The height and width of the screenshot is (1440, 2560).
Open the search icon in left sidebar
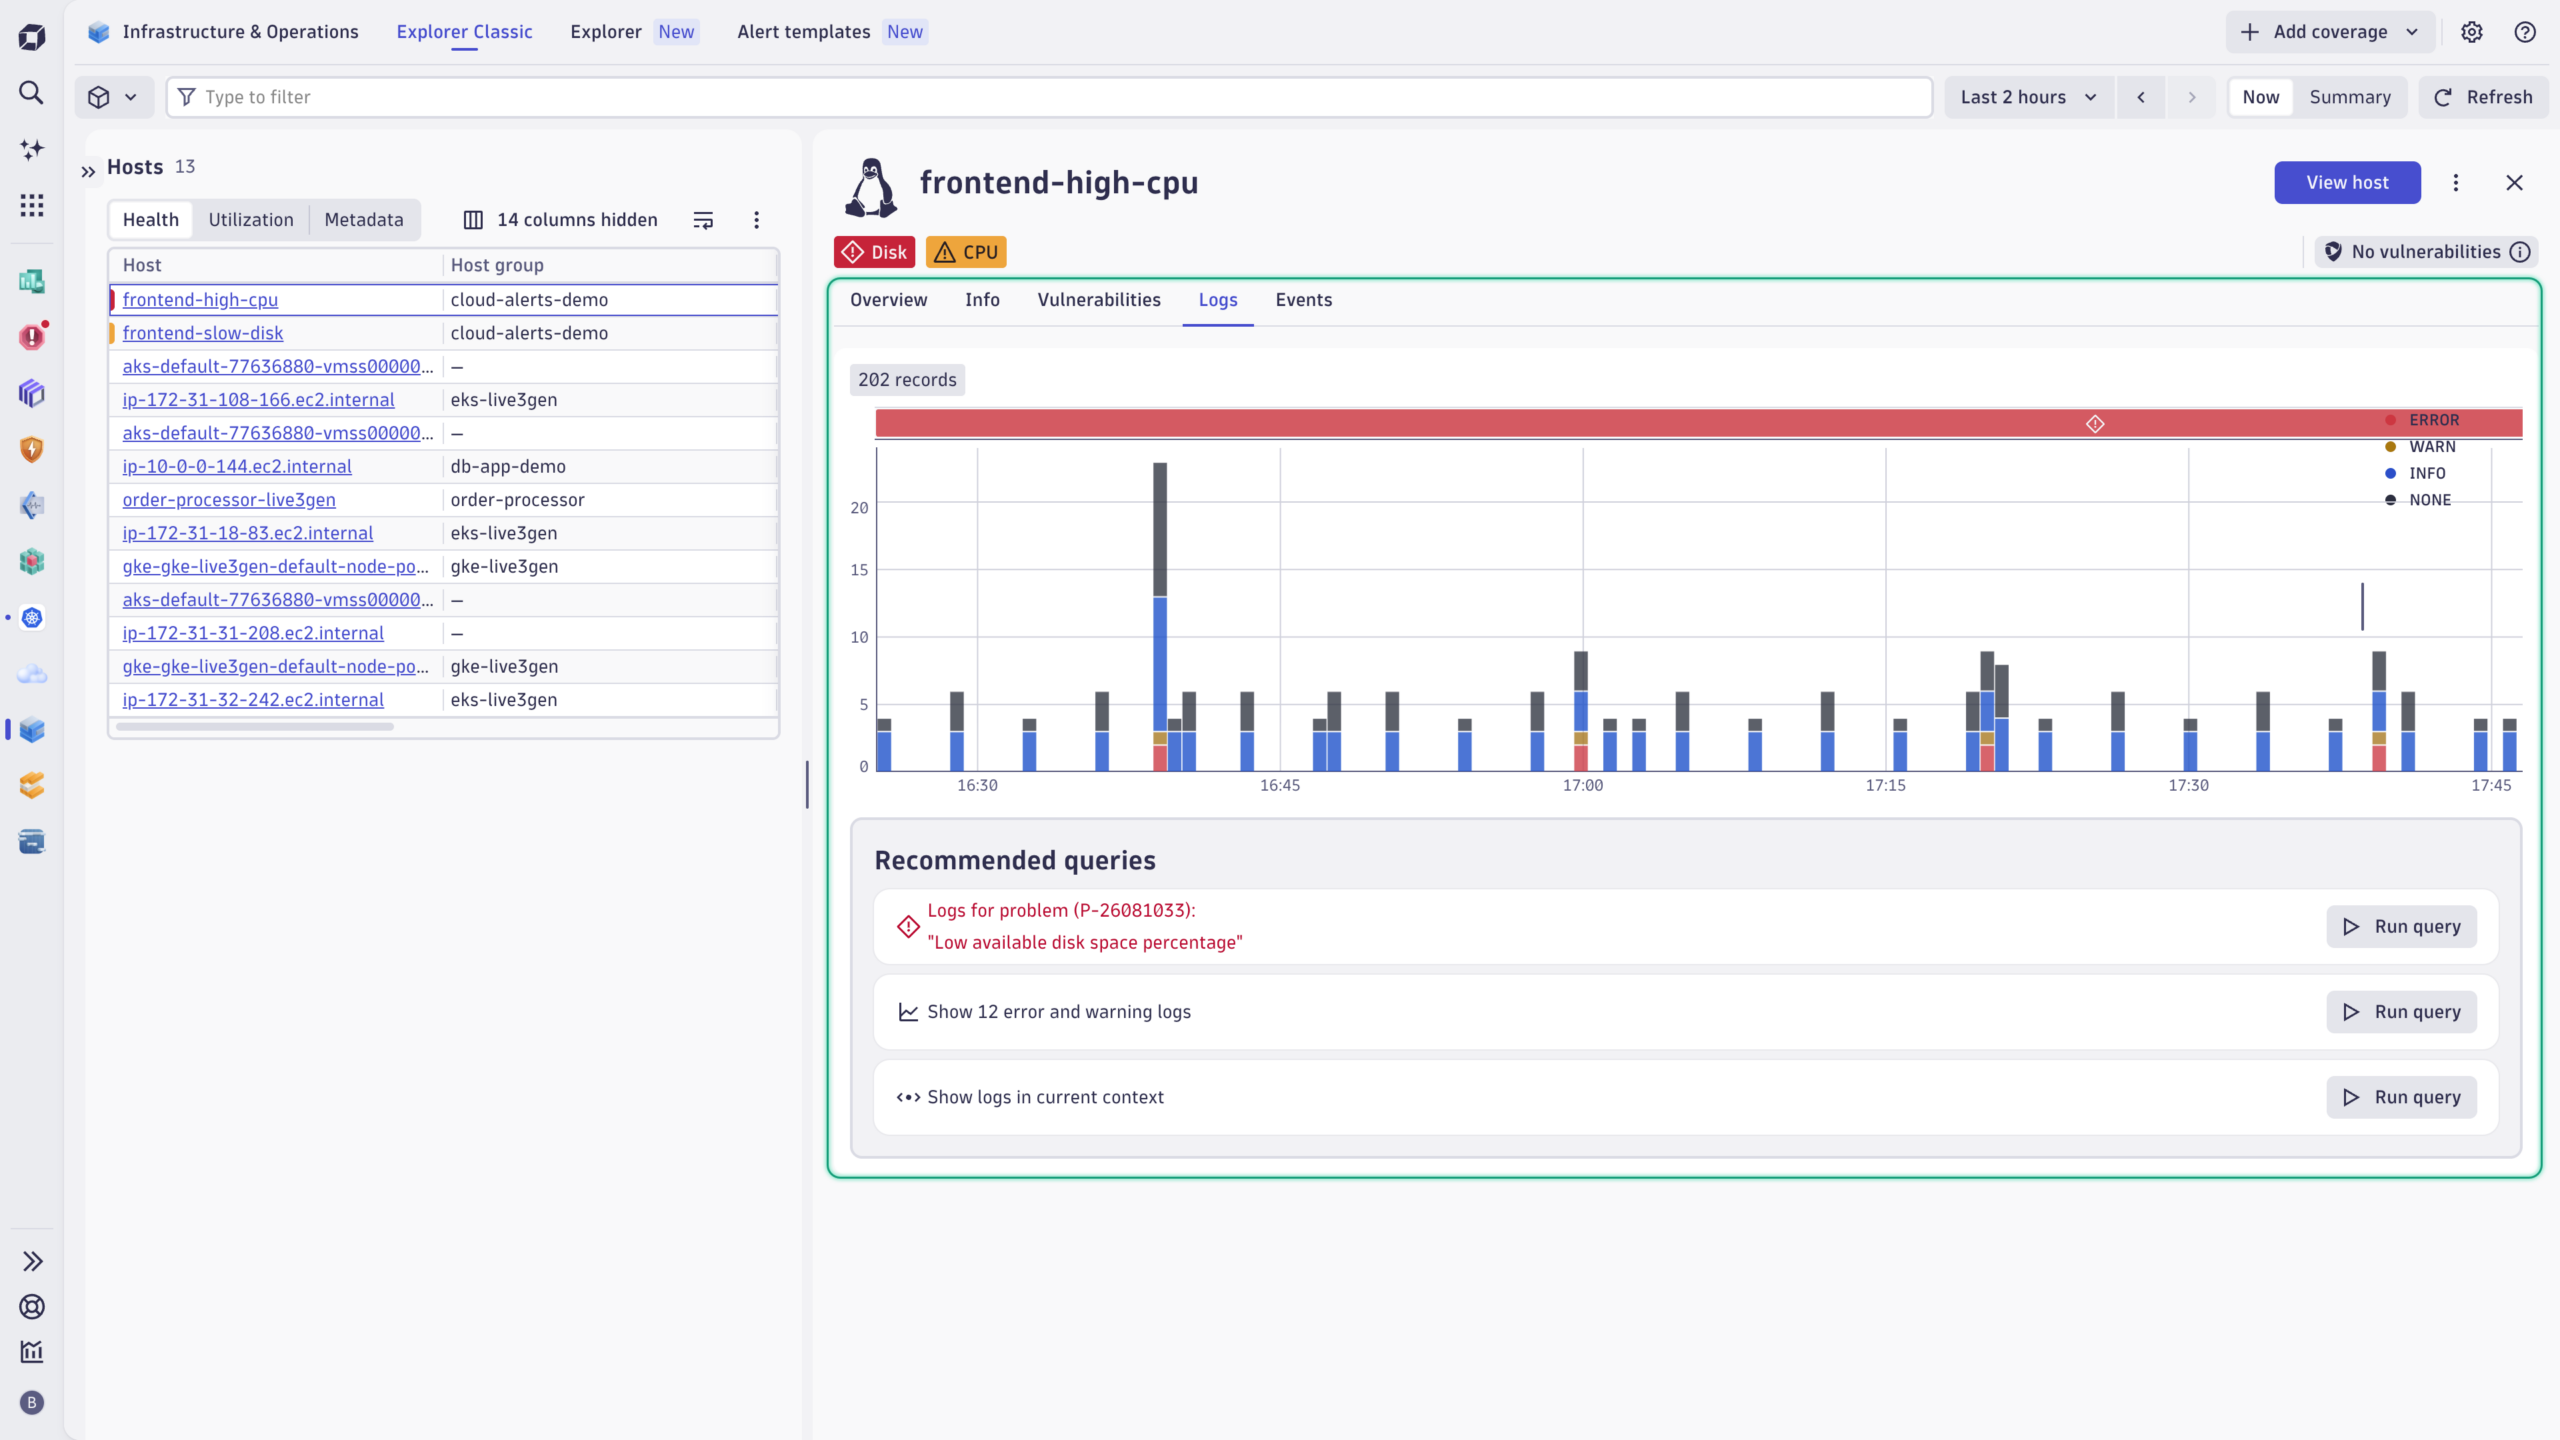[32, 93]
